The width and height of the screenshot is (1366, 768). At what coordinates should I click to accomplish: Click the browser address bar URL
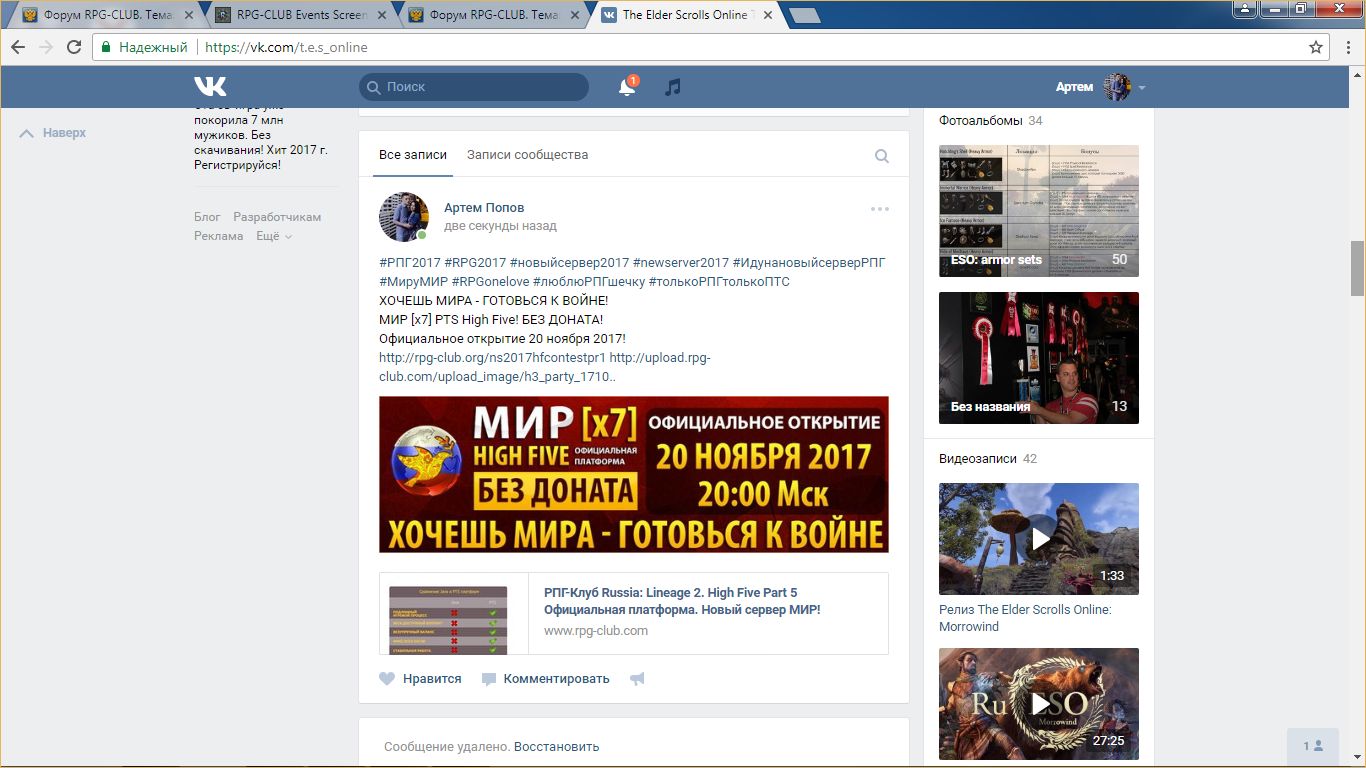pos(286,47)
